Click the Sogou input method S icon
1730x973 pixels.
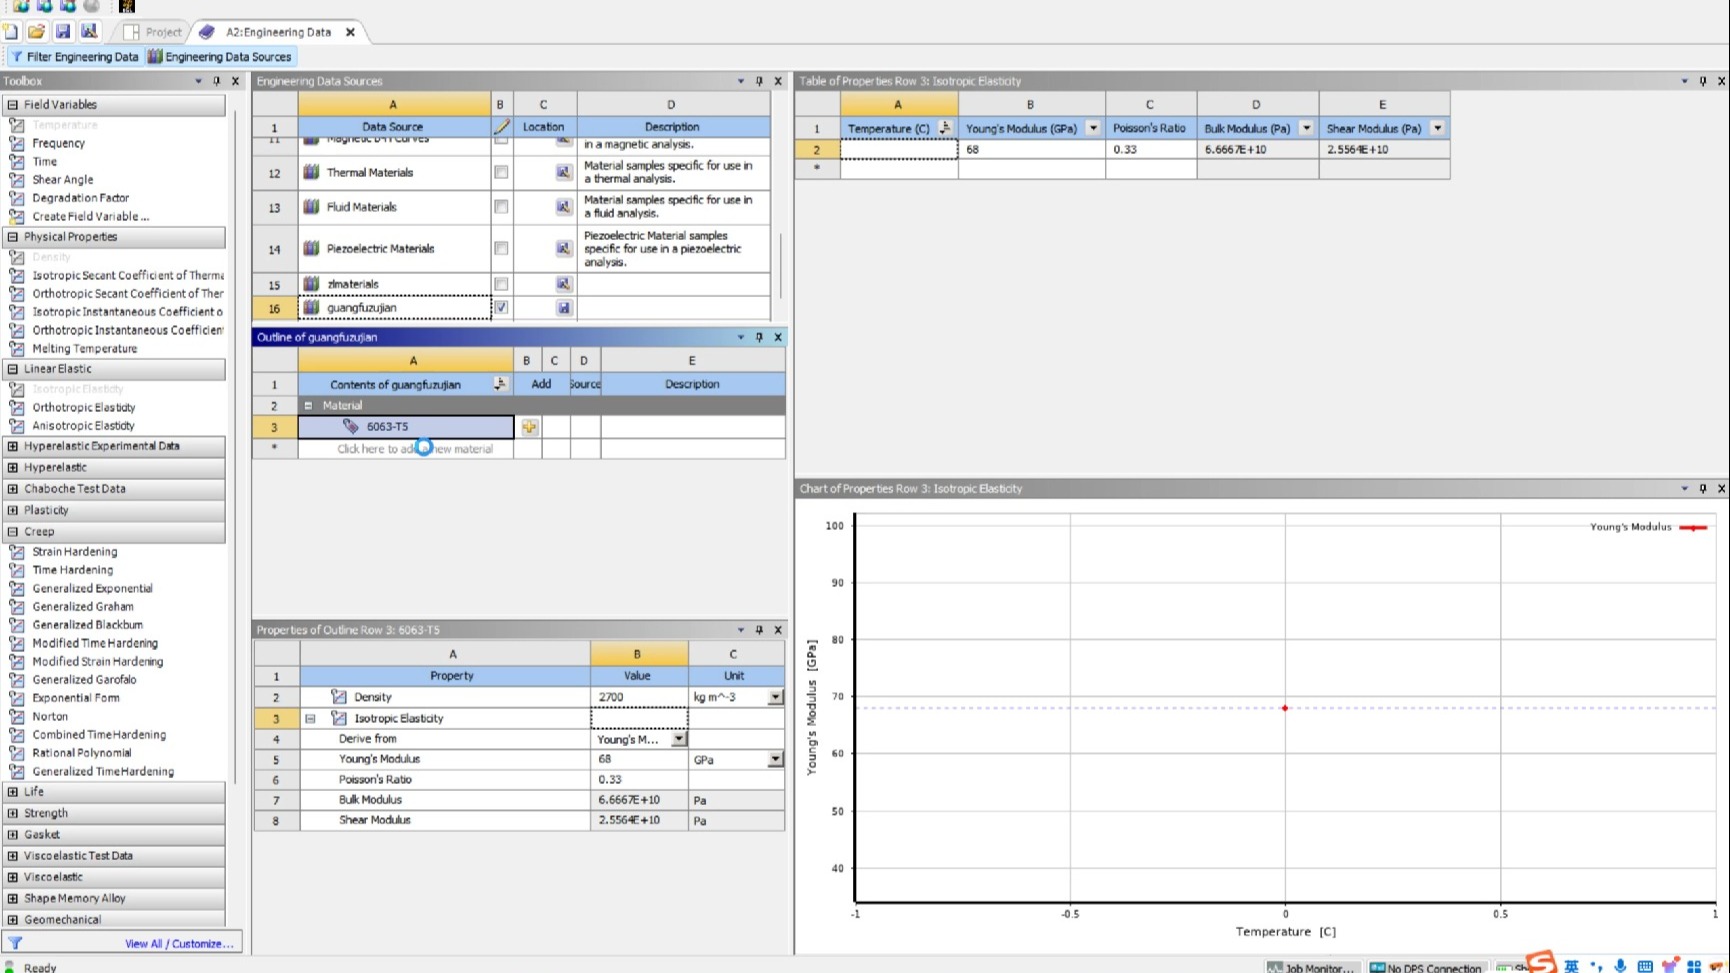coord(1541,962)
